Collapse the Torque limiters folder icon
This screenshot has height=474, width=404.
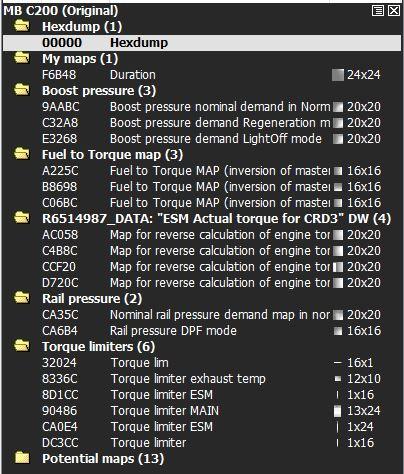click(22, 346)
